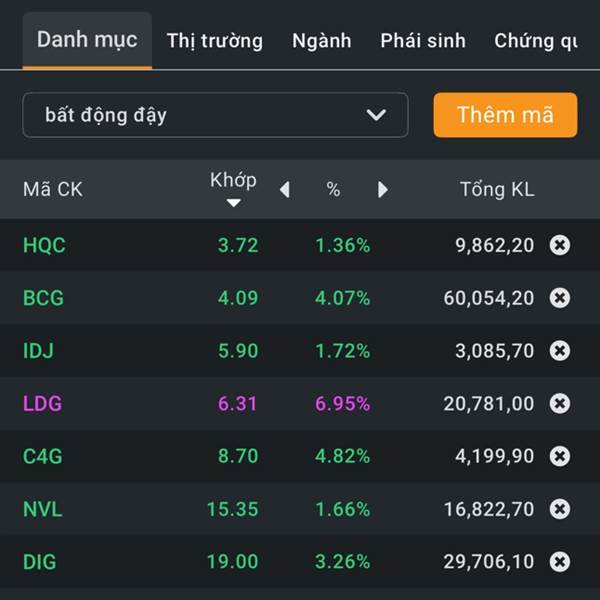Remove HQC from the watchlist
Image resolution: width=600 pixels, height=600 pixels.
pyautogui.click(x=559, y=245)
